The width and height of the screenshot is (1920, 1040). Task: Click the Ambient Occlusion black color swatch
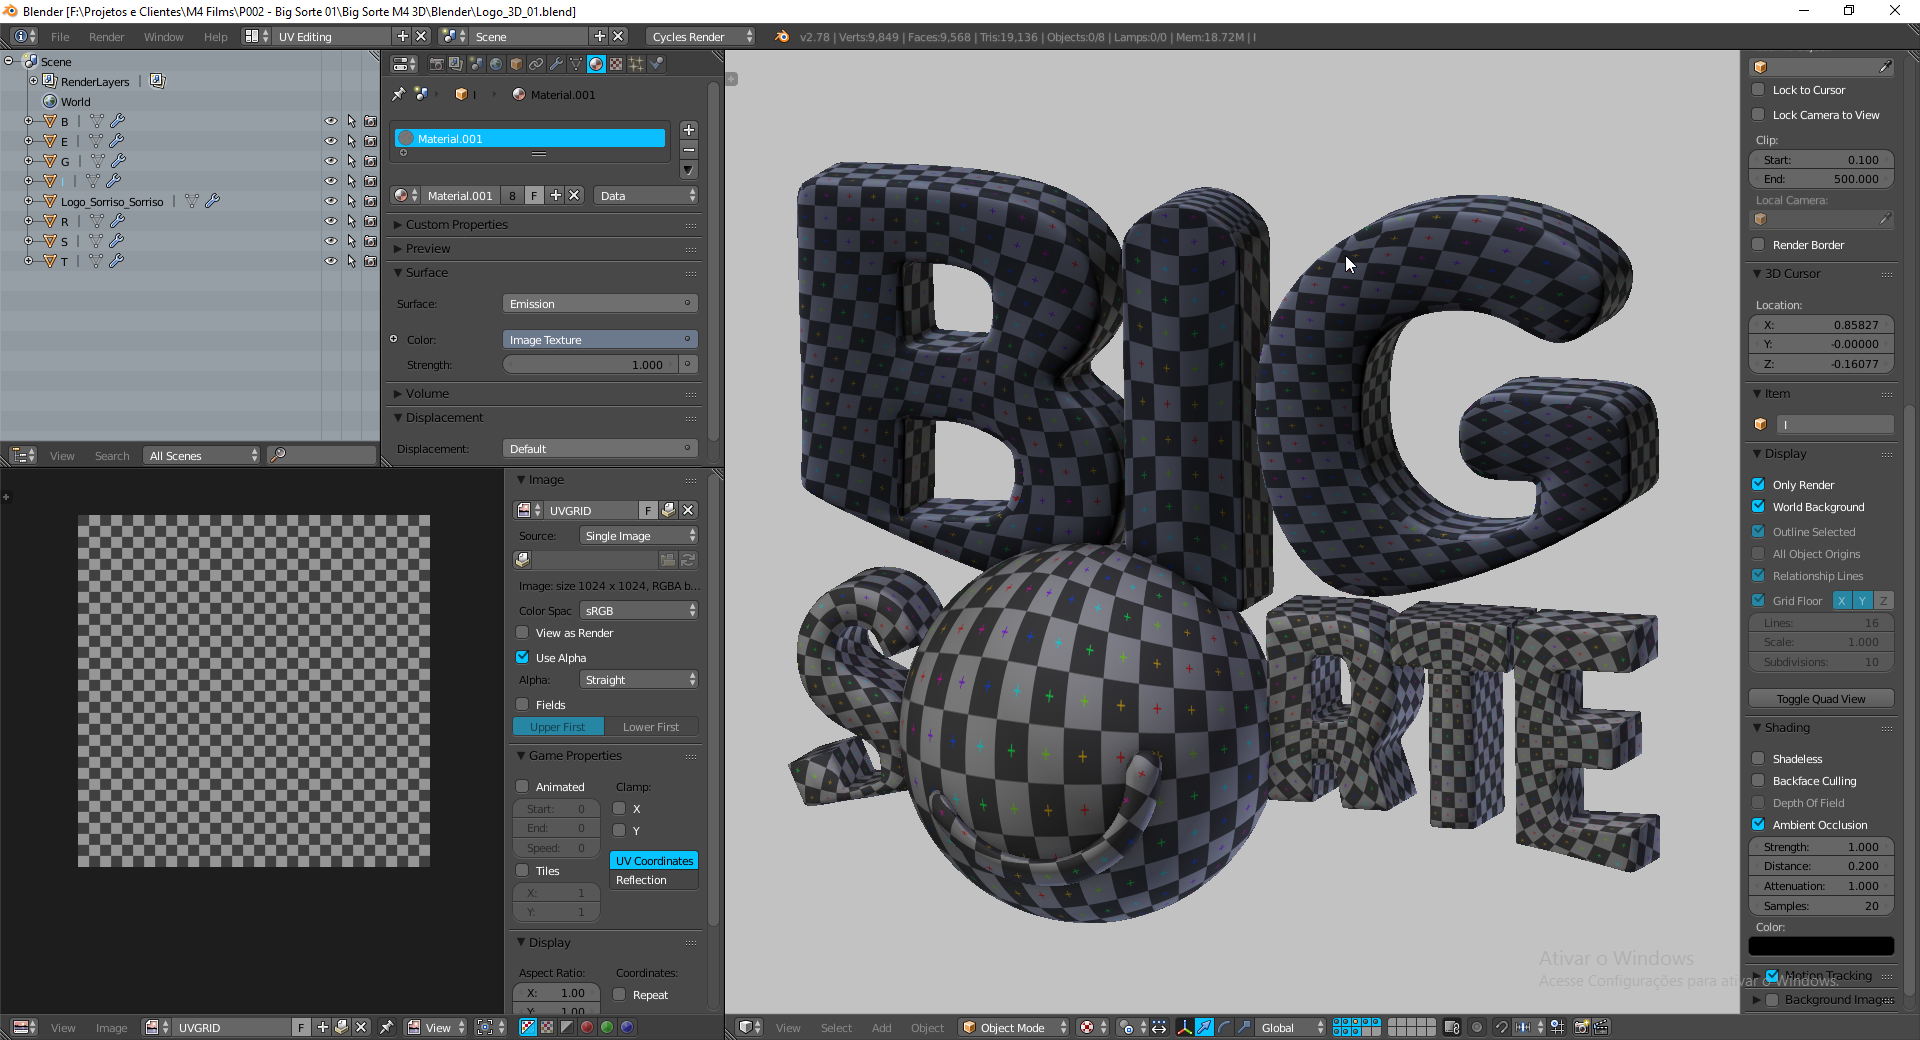[1821, 946]
